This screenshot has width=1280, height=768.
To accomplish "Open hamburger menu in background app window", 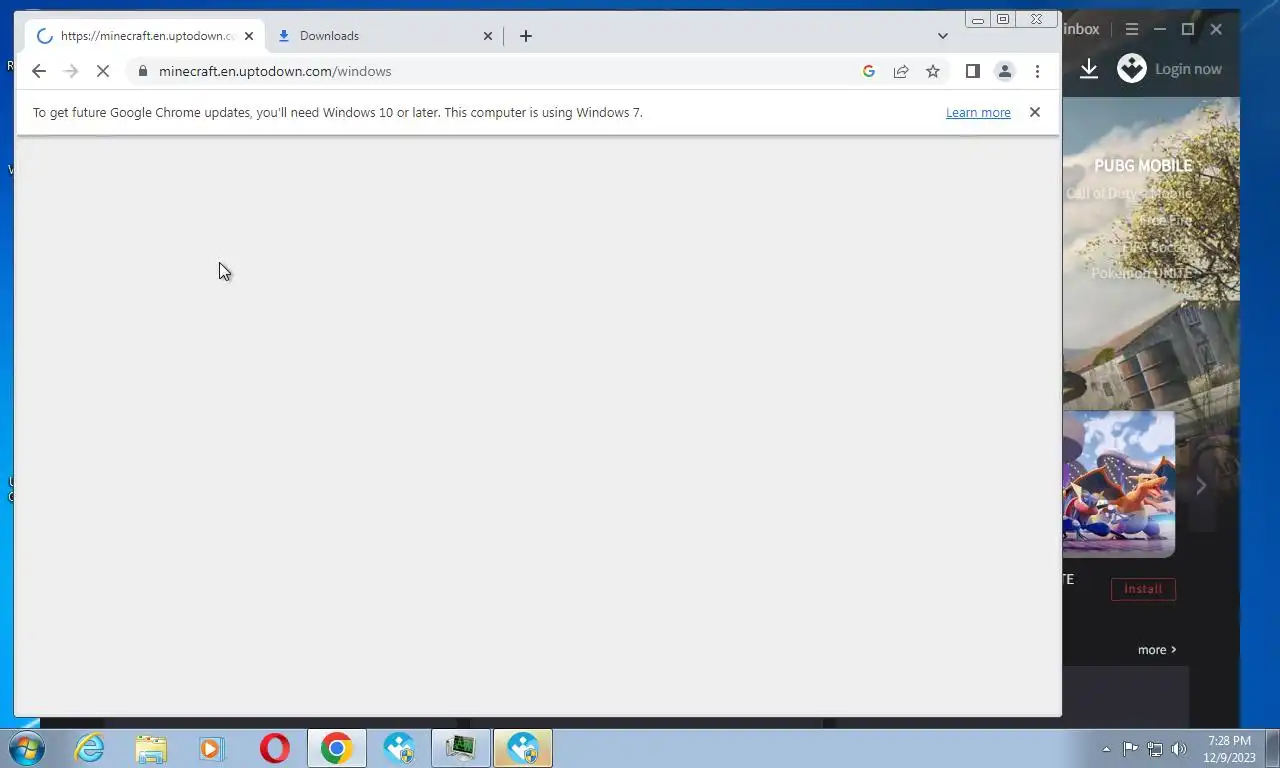I will coord(1132,29).
